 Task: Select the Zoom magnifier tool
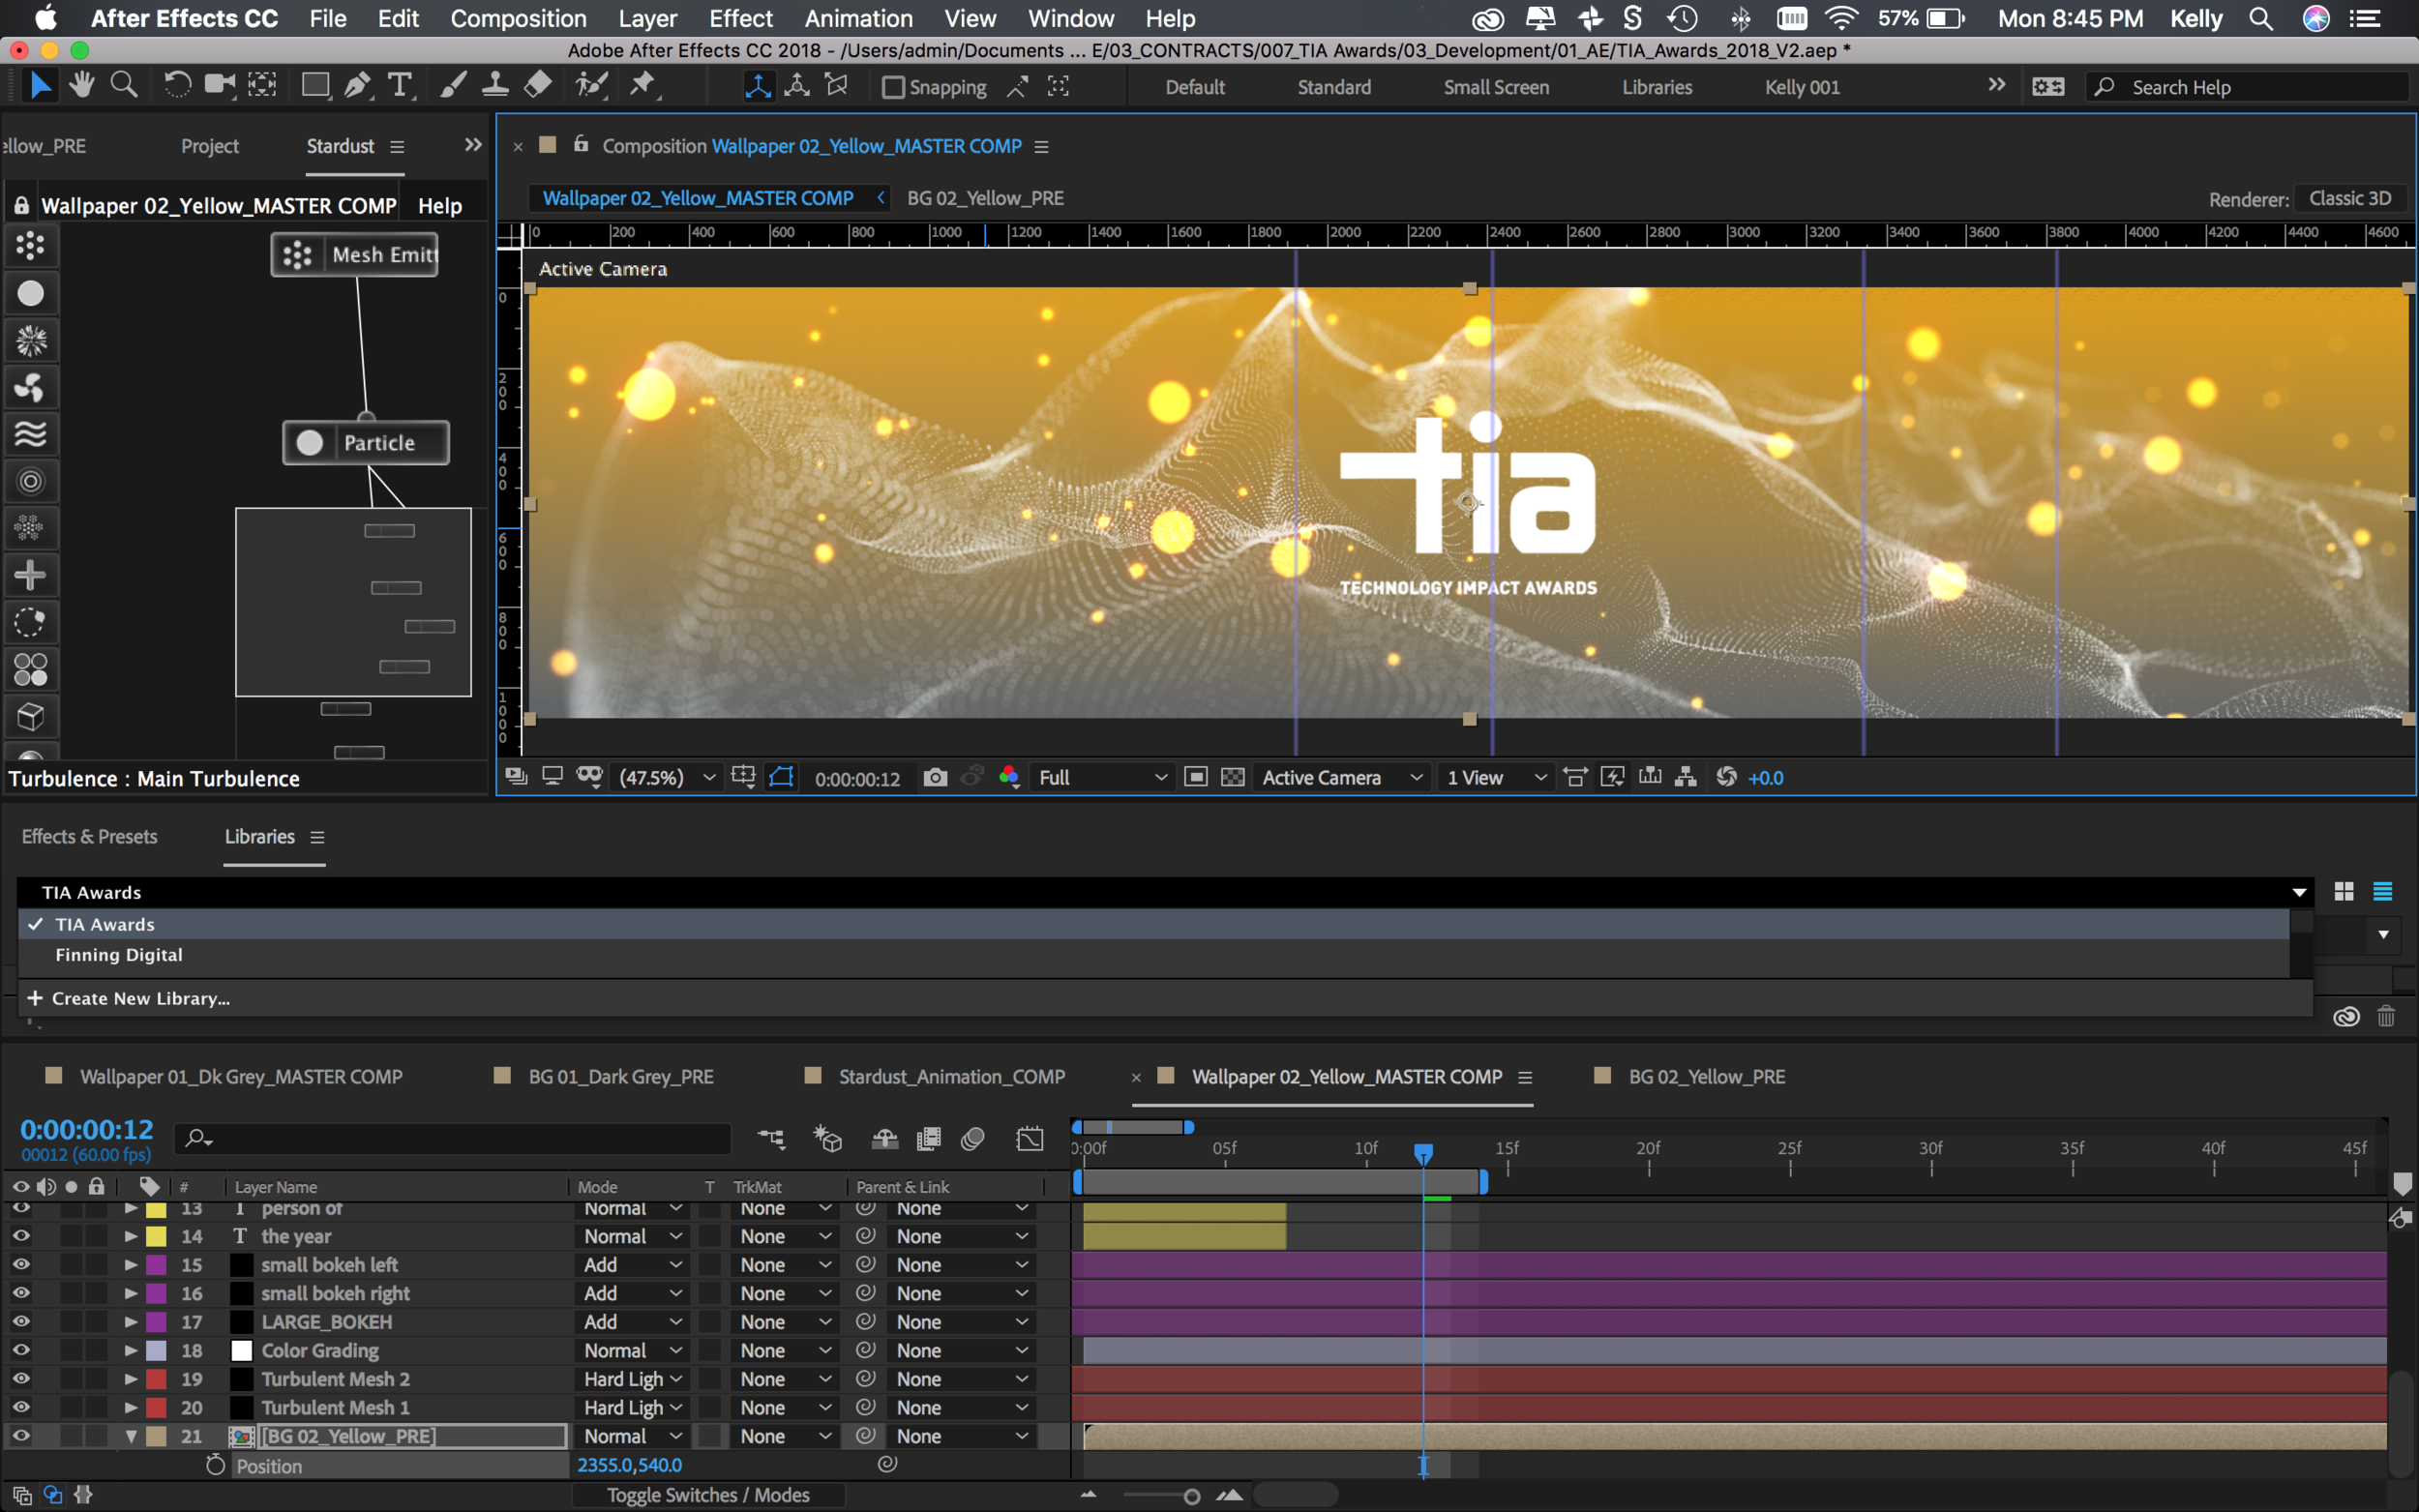click(x=124, y=86)
